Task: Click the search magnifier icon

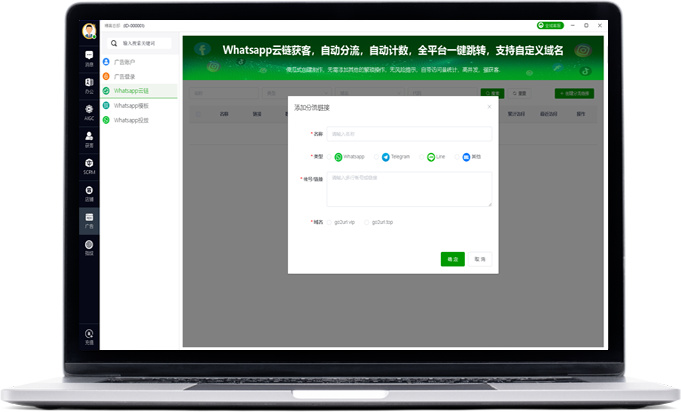Action: (114, 43)
